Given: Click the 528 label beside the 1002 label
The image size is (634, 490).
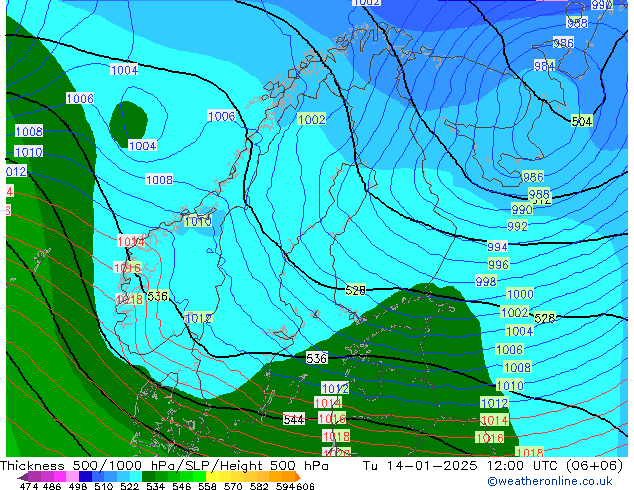Looking at the screenshot, I should [545, 318].
